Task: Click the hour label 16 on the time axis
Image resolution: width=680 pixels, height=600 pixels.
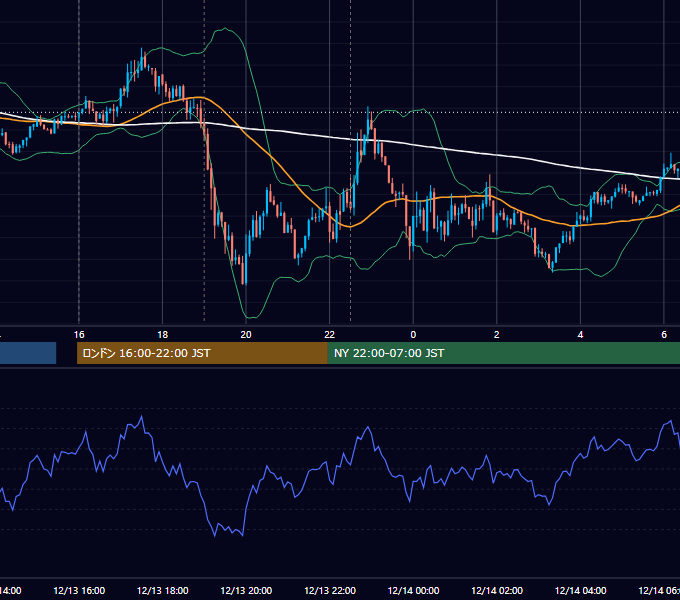Action: coord(79,335)
